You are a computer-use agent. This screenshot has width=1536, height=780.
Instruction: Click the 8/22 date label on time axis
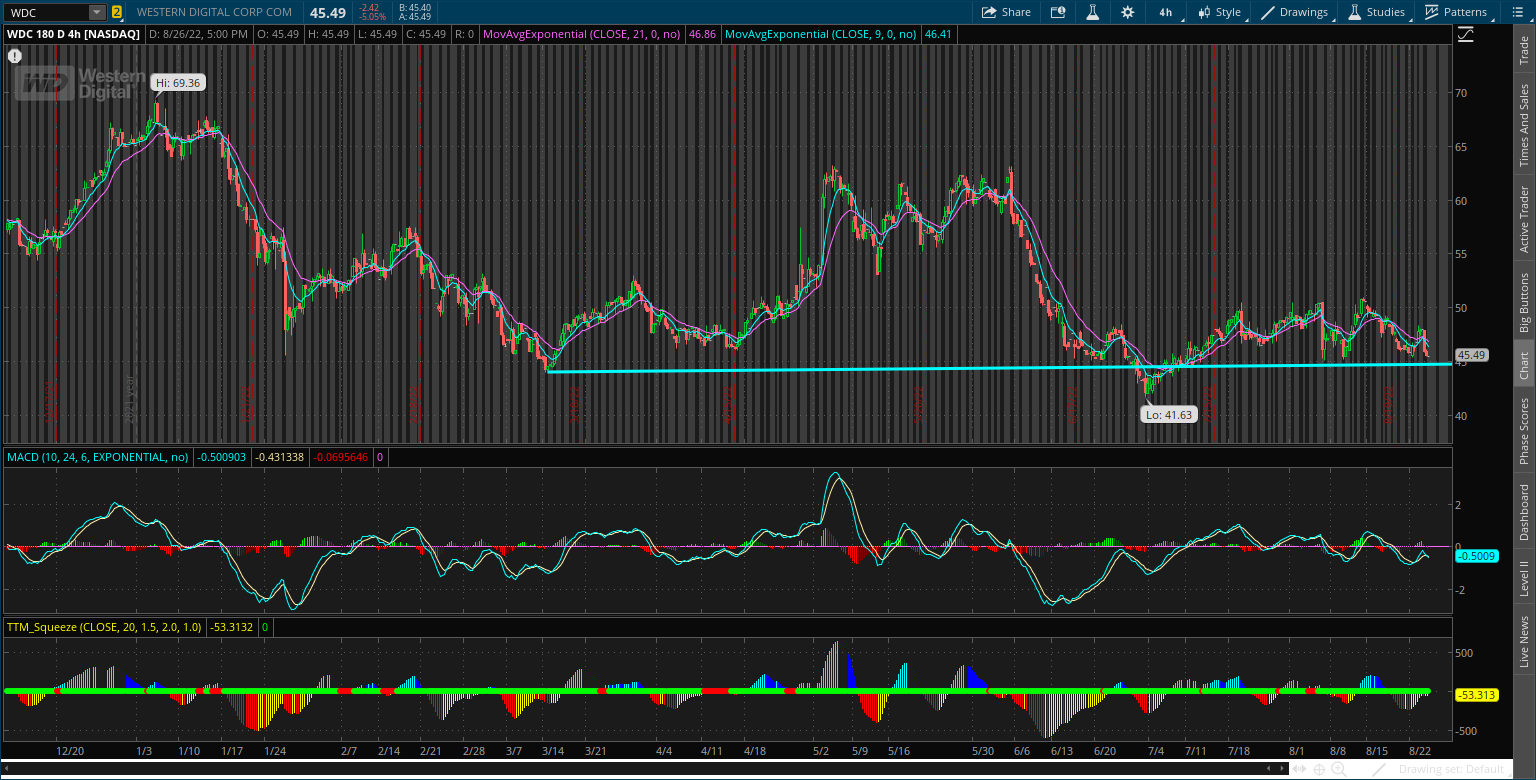tap(1419, 750)
